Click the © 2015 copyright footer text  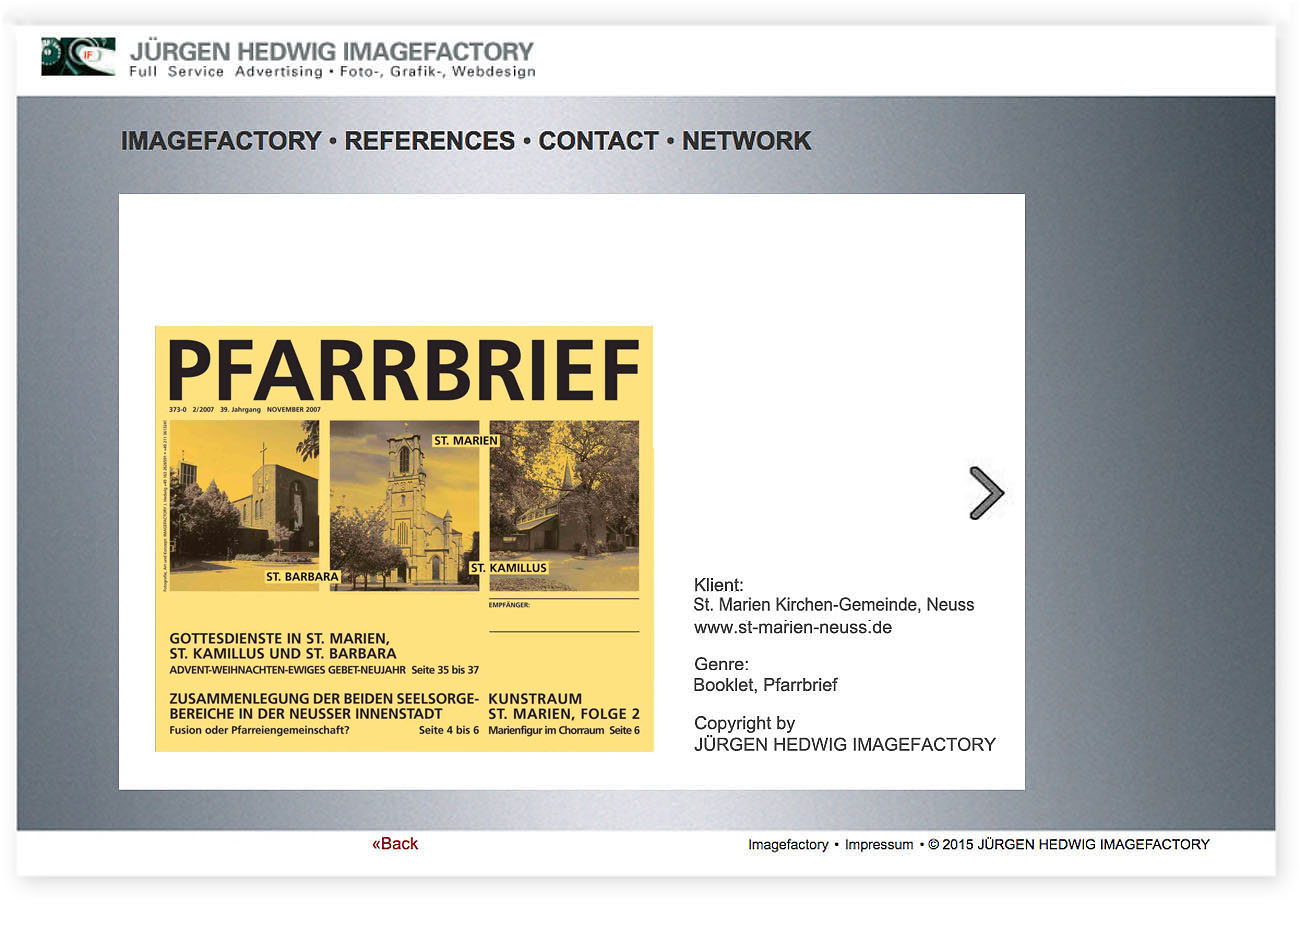click(x=1068, y=845)
